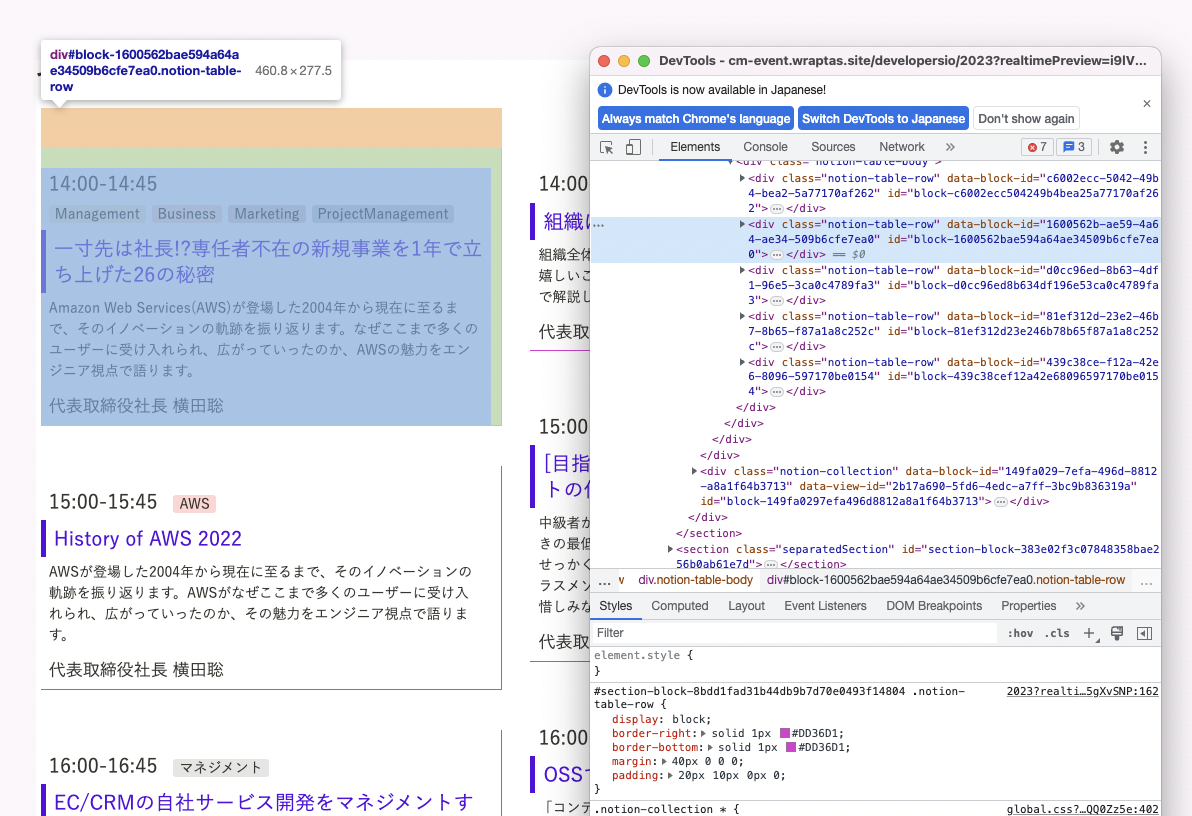
Task: Click the AWS tag label
Action: pos(195,503)
